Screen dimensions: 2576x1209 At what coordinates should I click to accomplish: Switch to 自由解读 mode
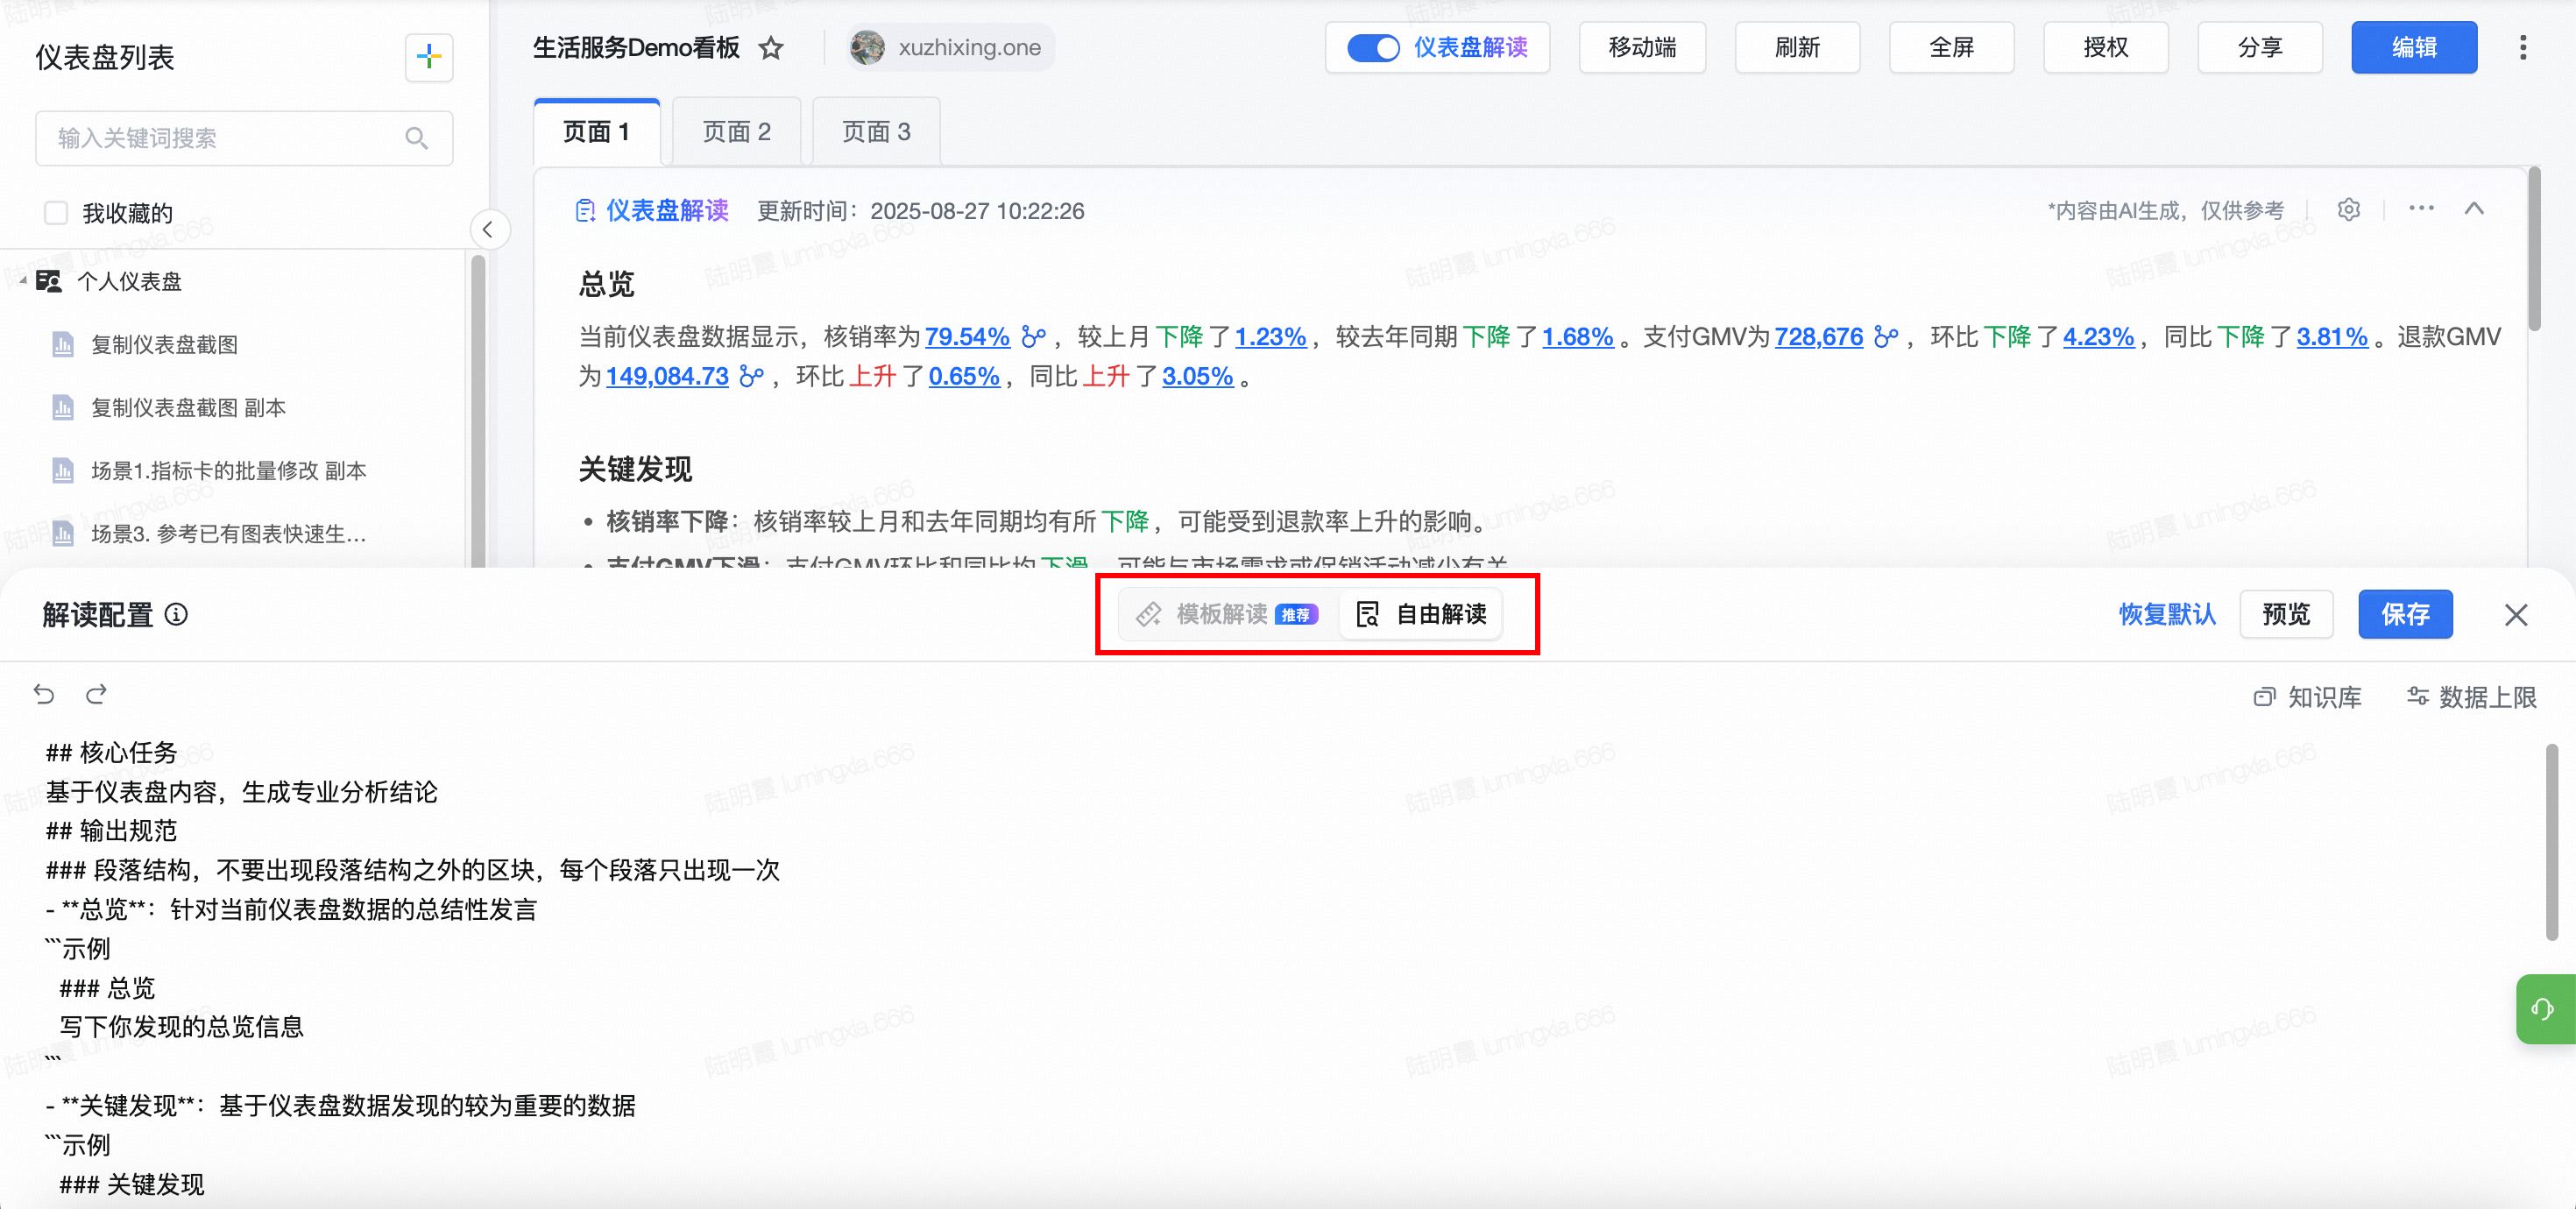click(1421, 614)
